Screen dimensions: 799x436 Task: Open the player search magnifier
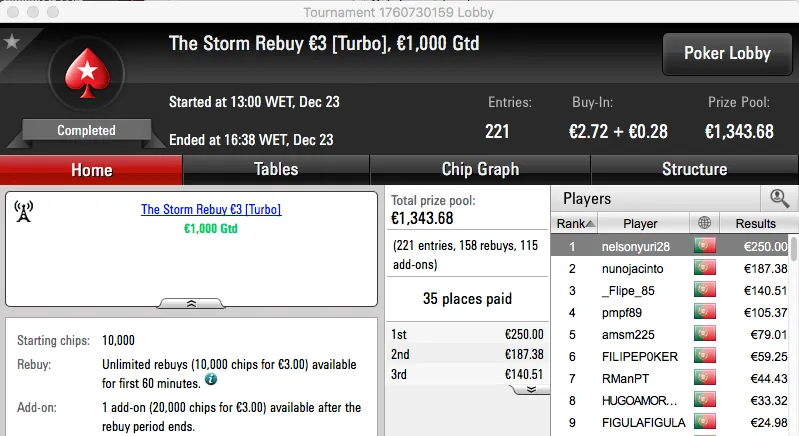779,198
